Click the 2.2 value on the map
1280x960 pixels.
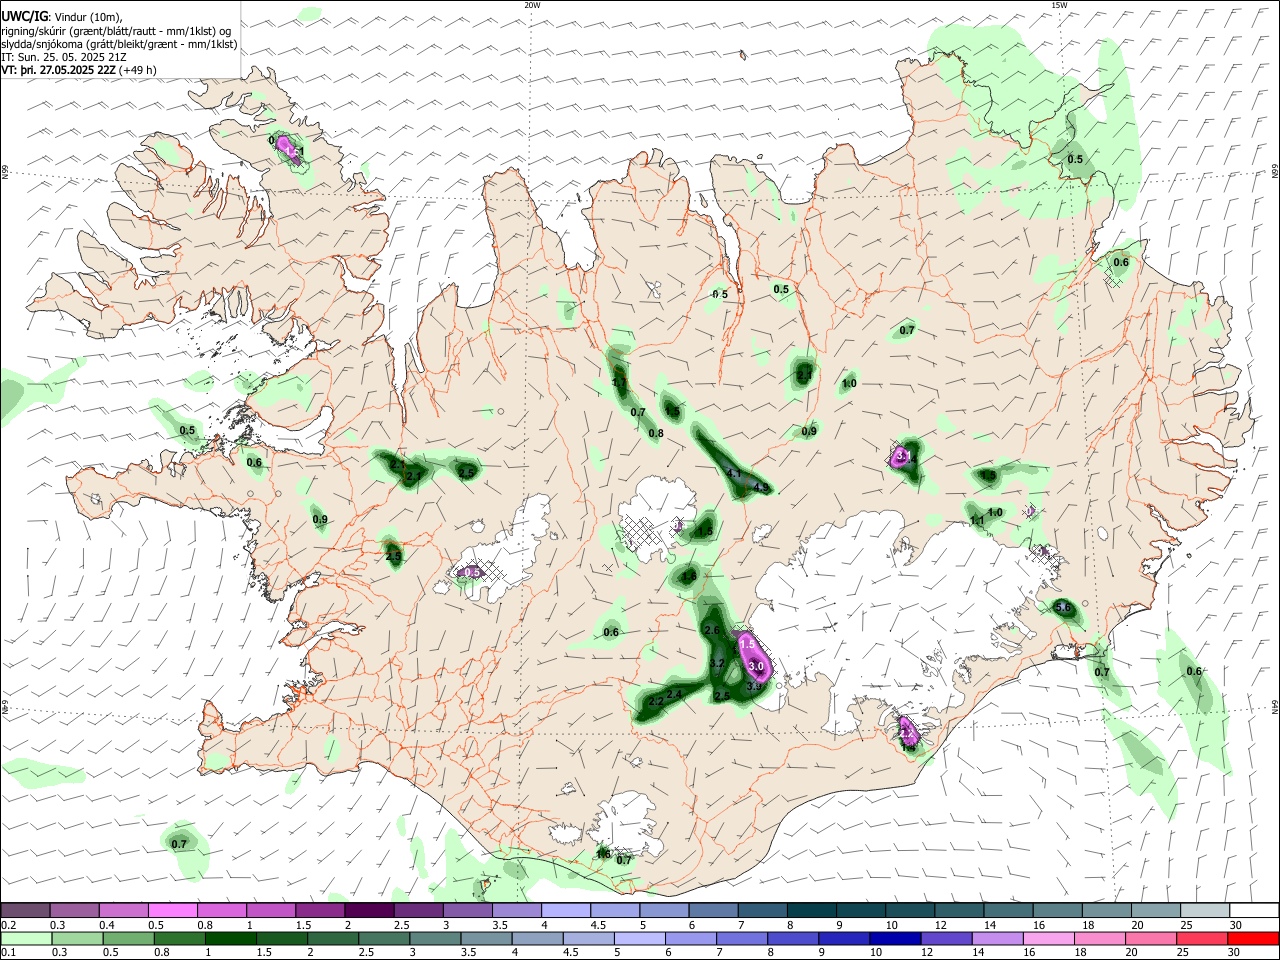point(656,702)
